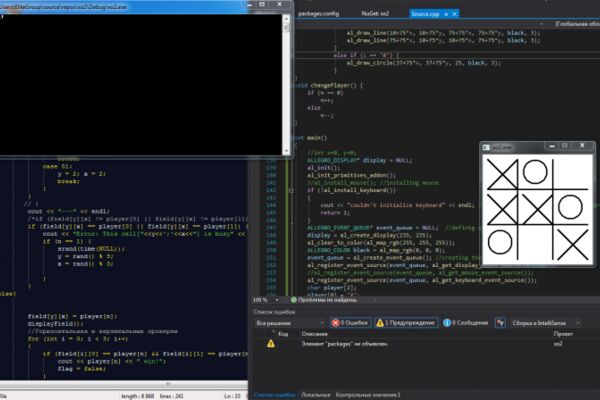Click the up arrow of console window scrollbar
The height and width of the screenshot is (400, 600).
(x=286, y=18)
